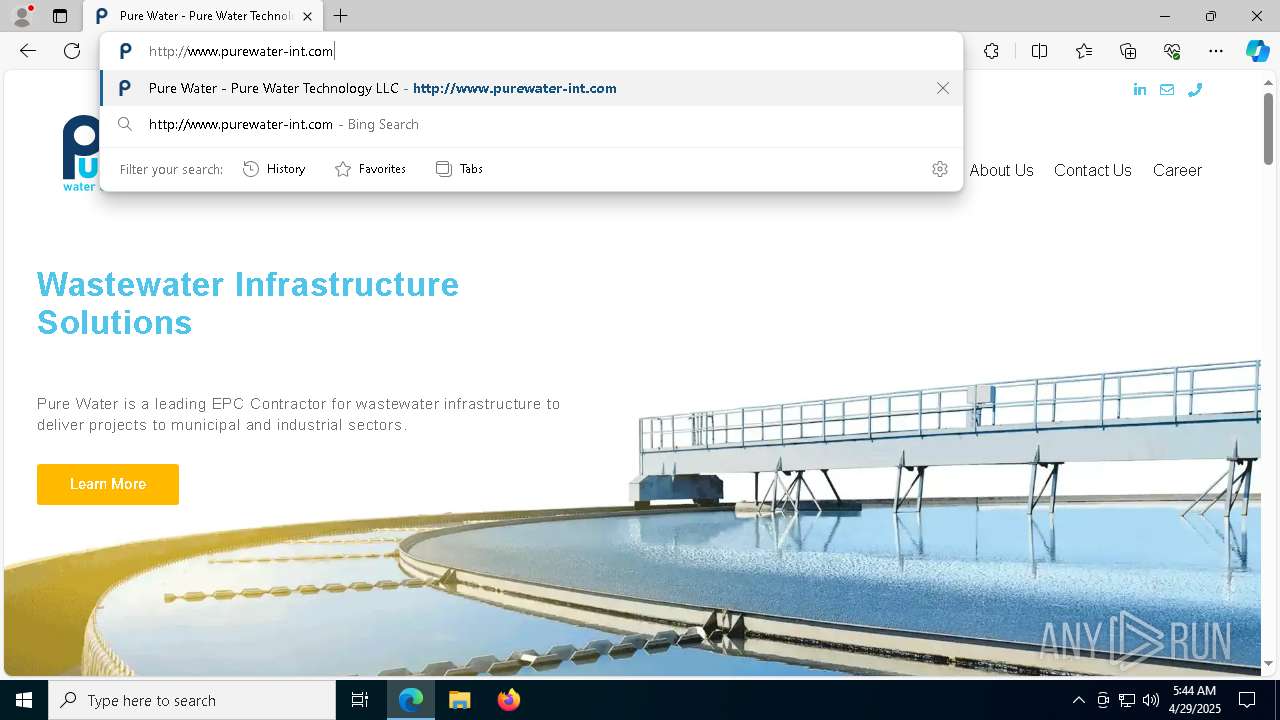1280x720 pixels.
Task: Click the address bar URL field
Action: click(x=530, y=51)
